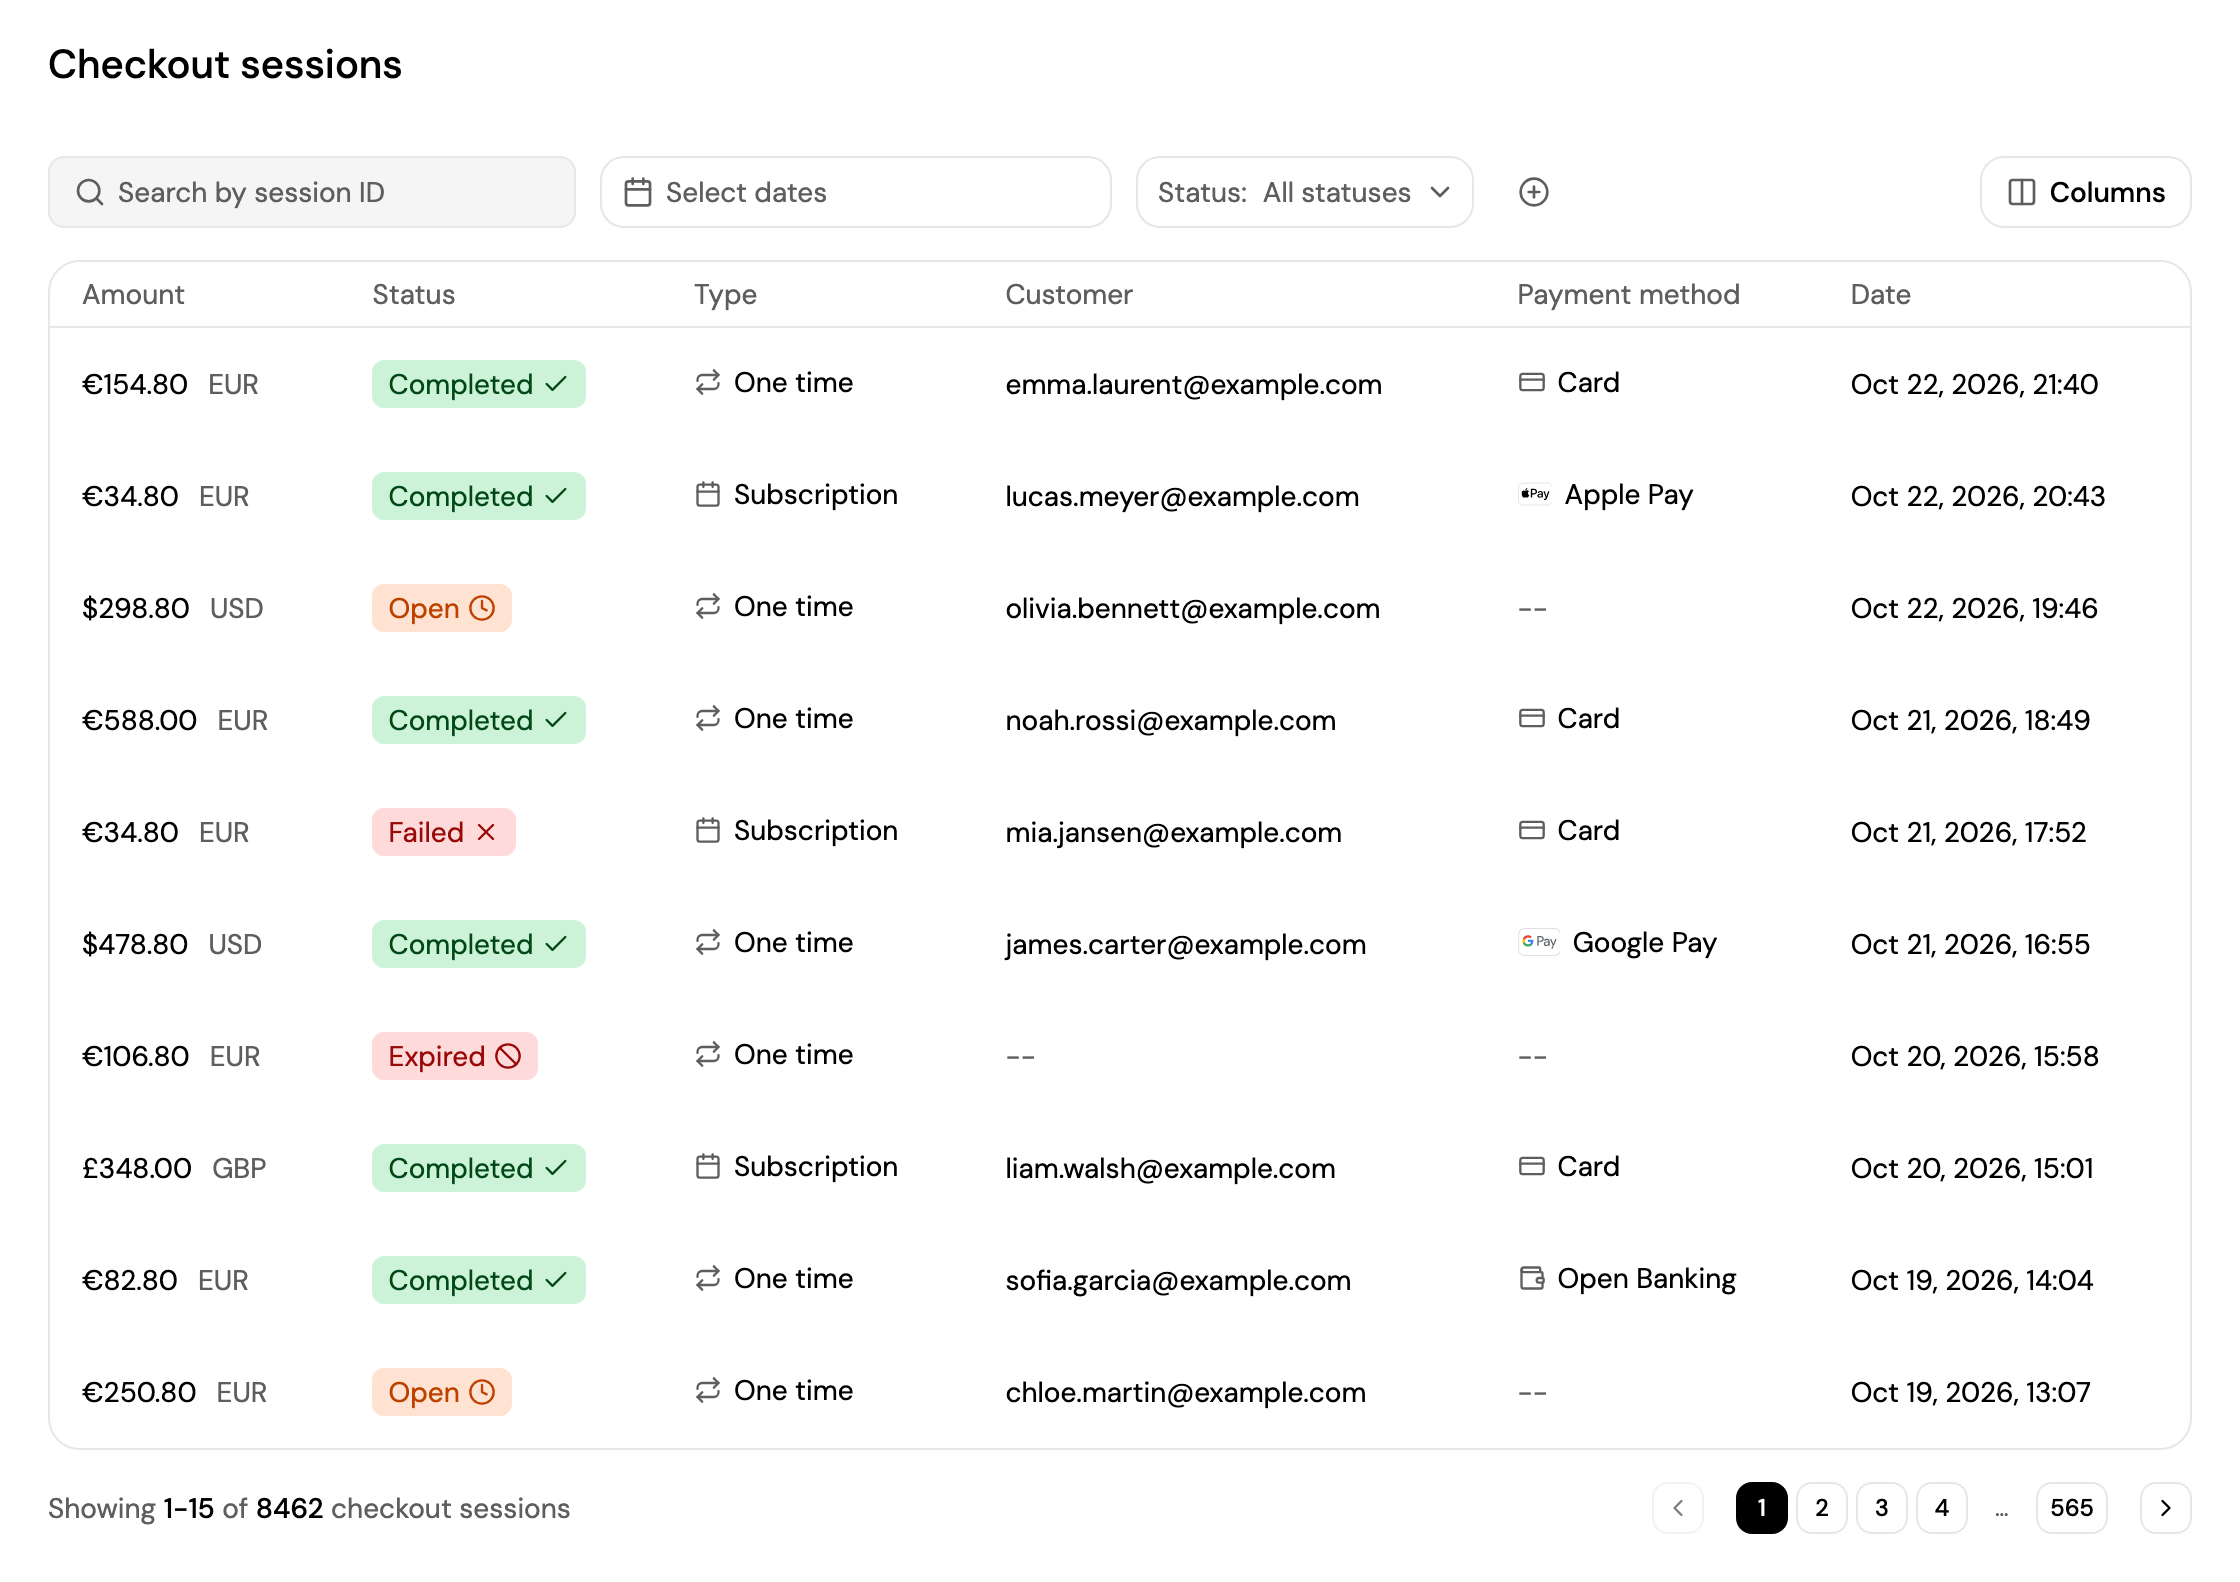The height and width of the screenshot is (1582, 2240).
Task: Click the Google Pay icon in james.carter row
Action: (x=1539, y=942)
